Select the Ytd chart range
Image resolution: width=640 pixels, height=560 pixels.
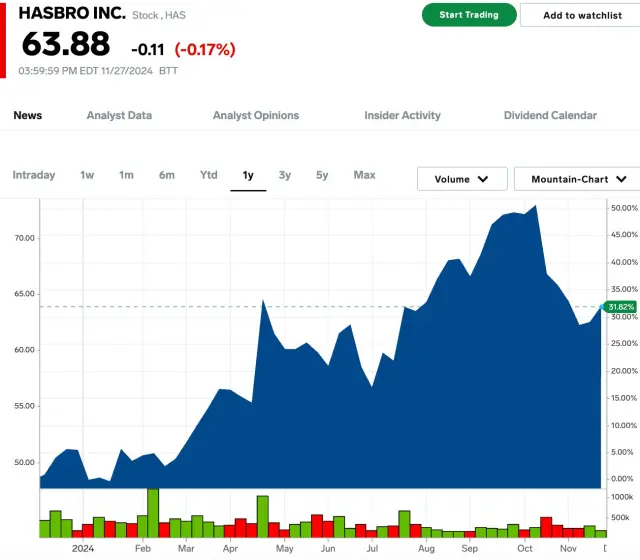pyautogui.click(x=208, y=175)
